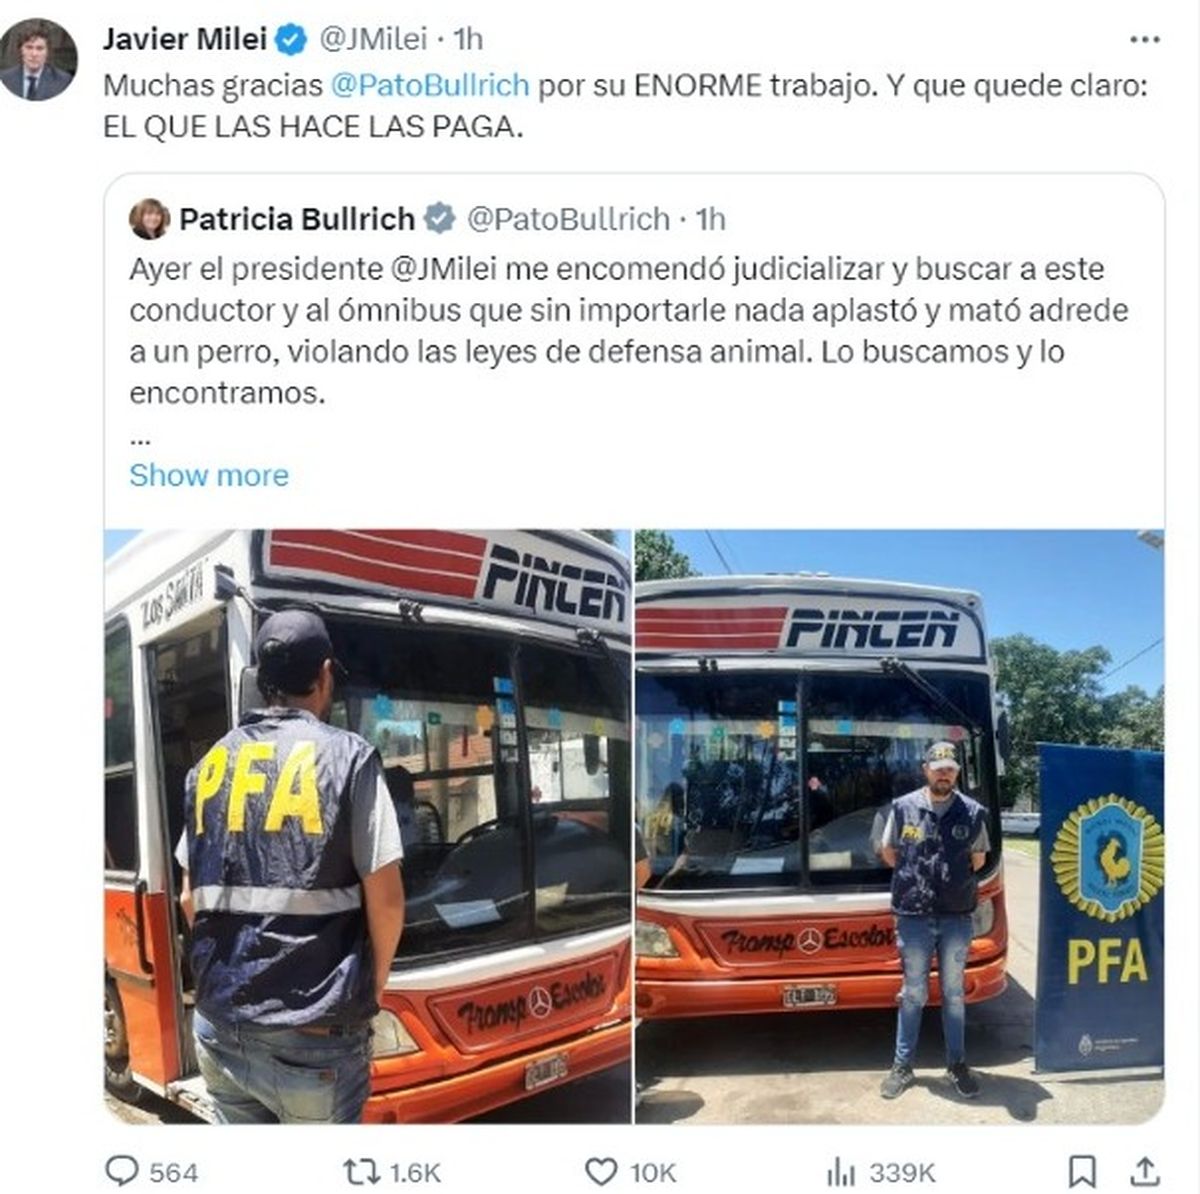
Task: Open Javier Milei's profile avatar
Action: pyautogui.click(x=38, y=60)
